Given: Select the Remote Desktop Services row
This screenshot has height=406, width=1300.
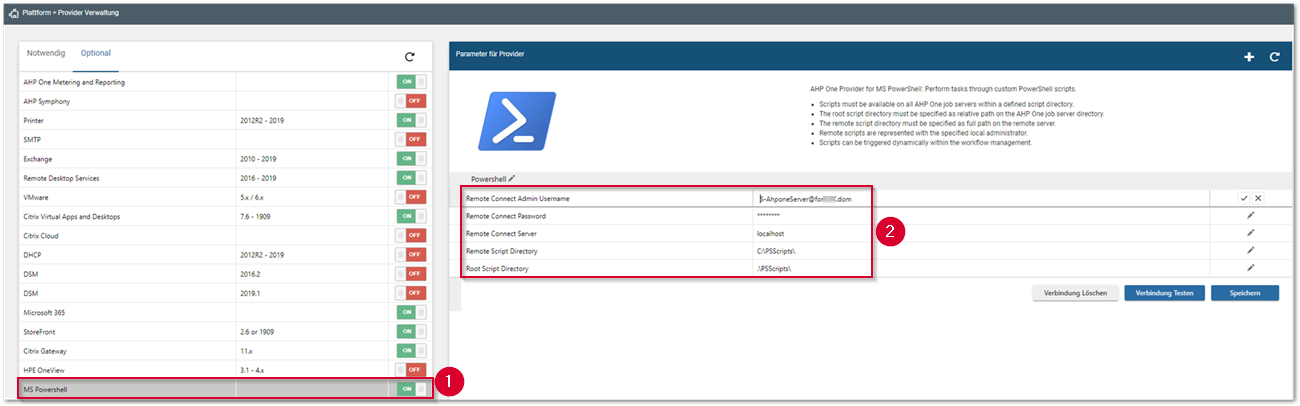Looking at the screenshot, I should (x=227, y=178).
